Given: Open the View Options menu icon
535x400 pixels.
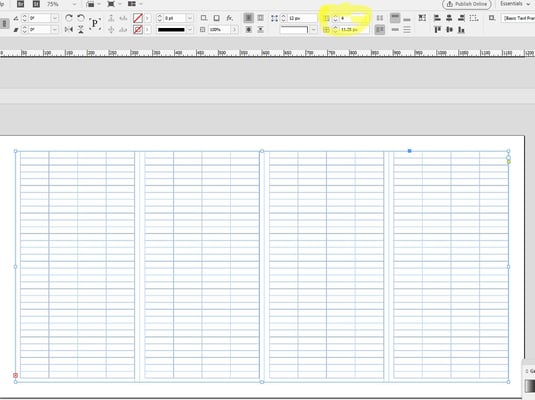Looking at the screenshot, I should pyautogui.click(x=90, y=4).
